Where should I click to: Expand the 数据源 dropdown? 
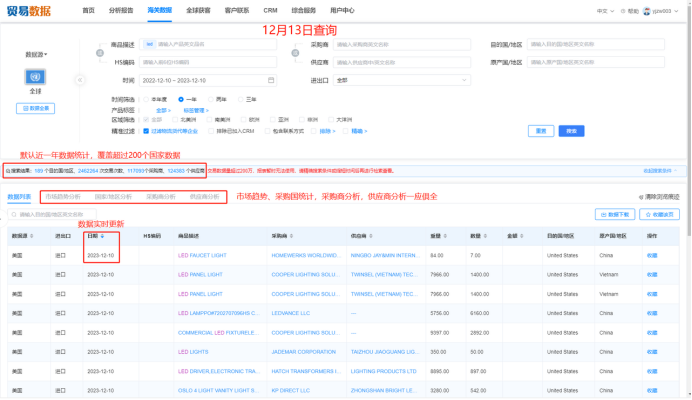pyautogui.click(x=37, y=54)
